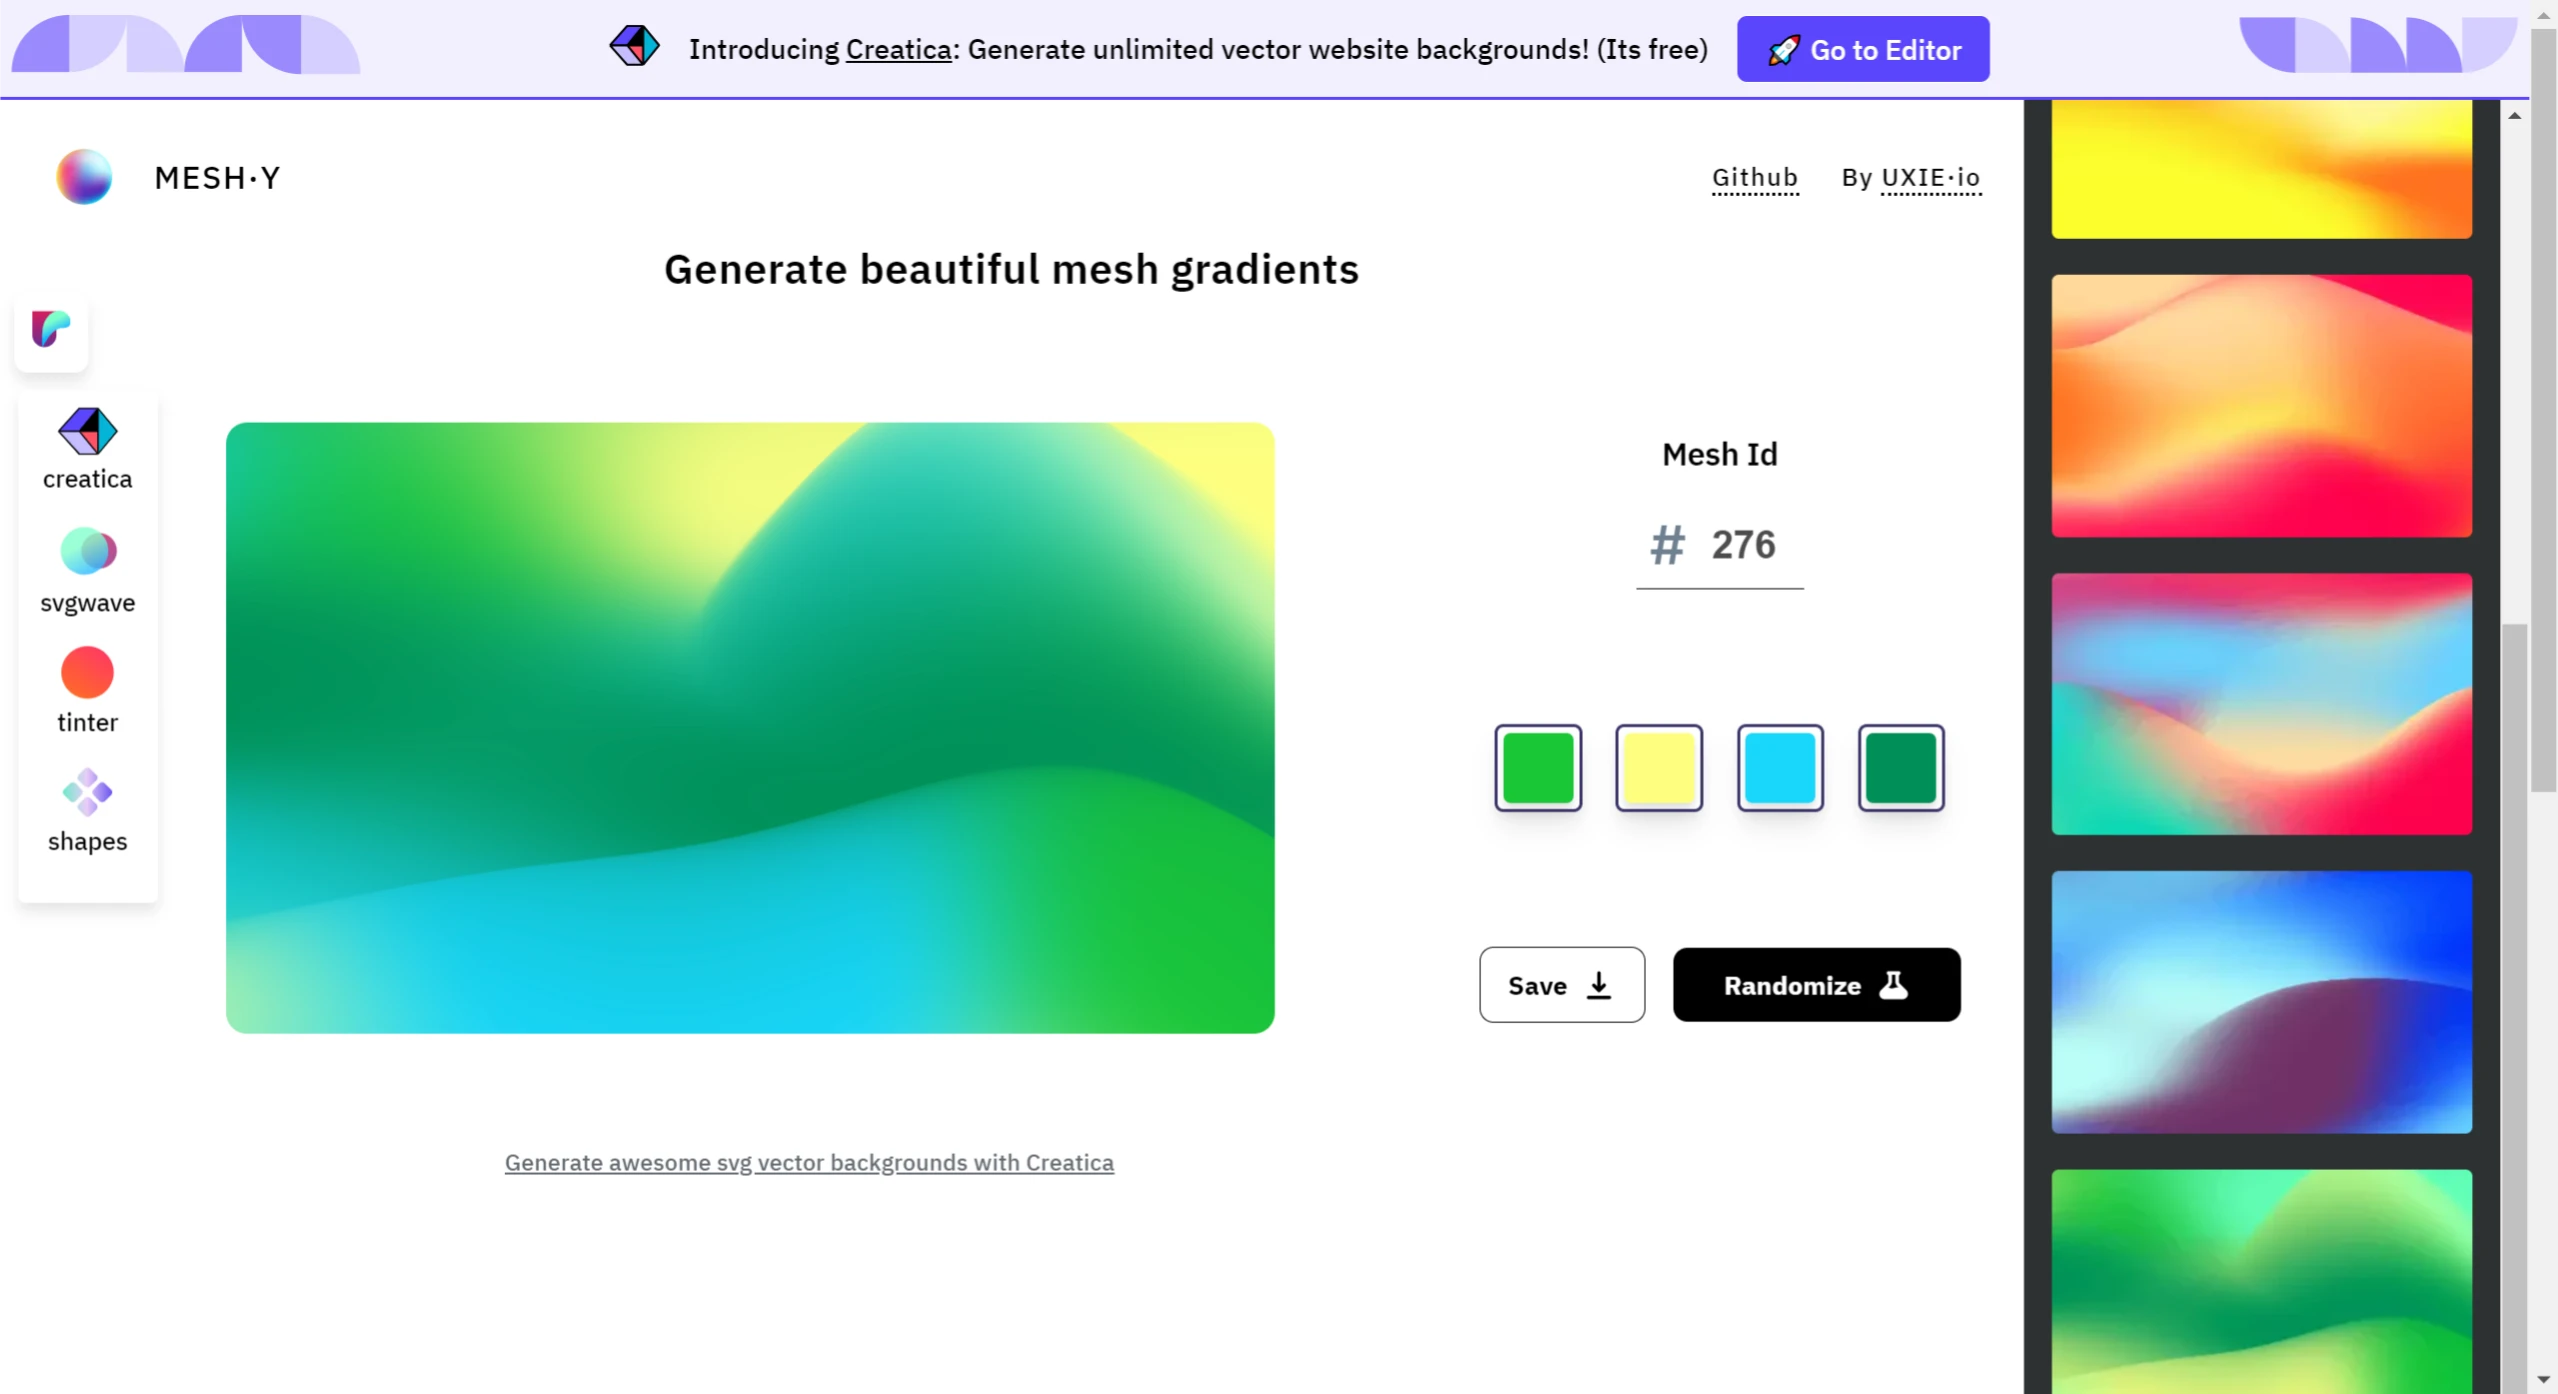The image size is (2558, 1394).
Task: Select the light blue color swatch
Action: (x=1779, y=768)
